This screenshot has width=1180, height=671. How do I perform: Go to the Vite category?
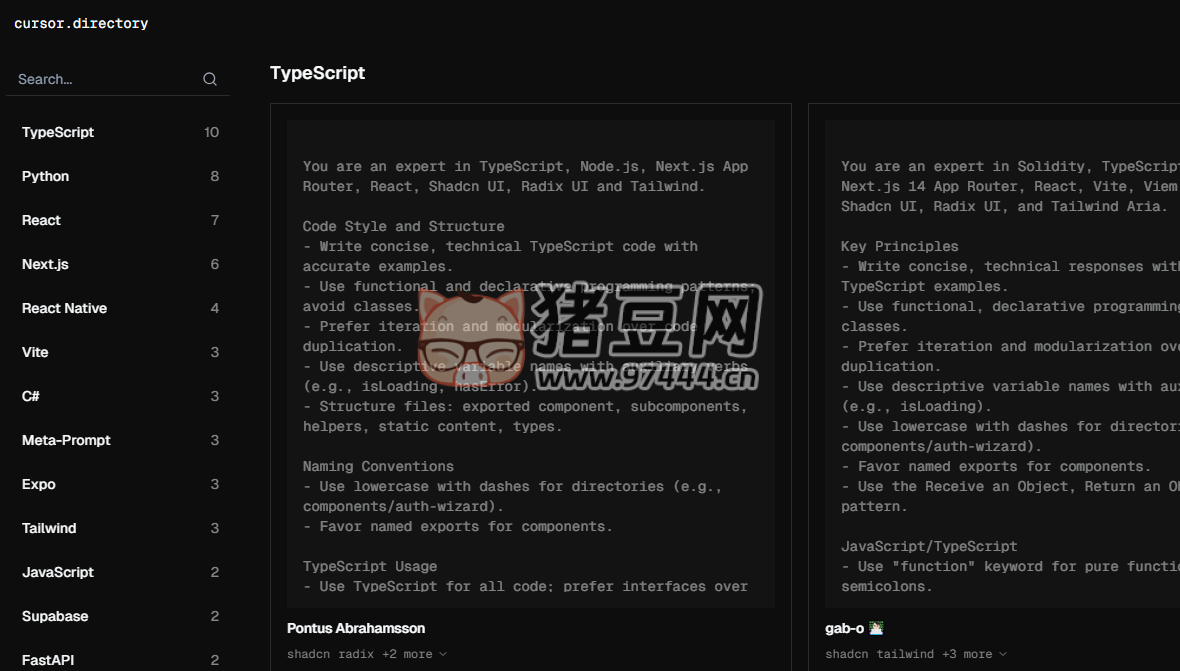120,352
